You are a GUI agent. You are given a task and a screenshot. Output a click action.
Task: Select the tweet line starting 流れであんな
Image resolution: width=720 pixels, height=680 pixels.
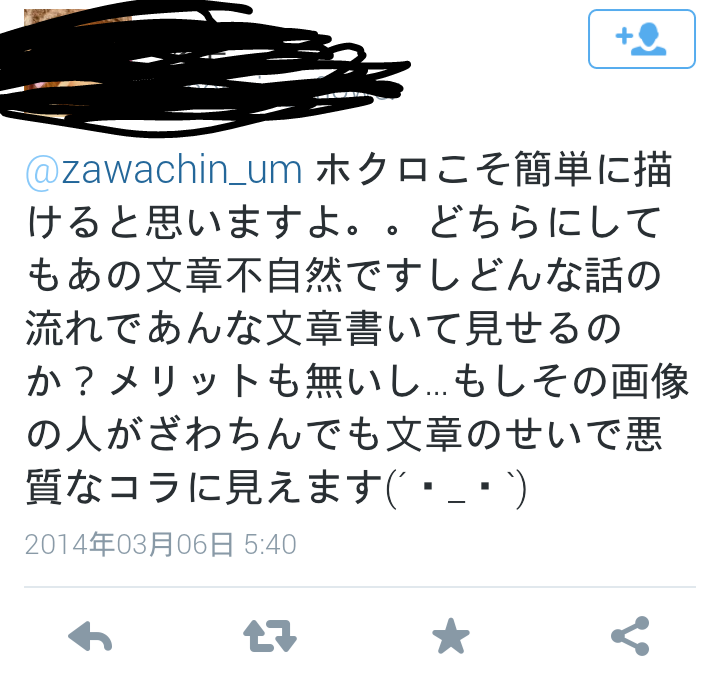324,328
